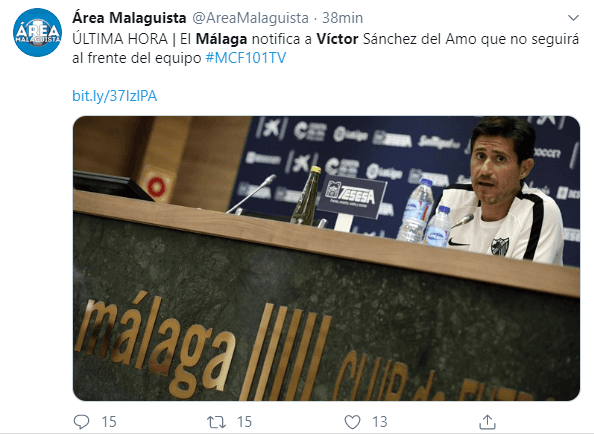The width and height of the screenshot is (594, 435).
Task: Open the press conference photo
Action: pos(326,258)
